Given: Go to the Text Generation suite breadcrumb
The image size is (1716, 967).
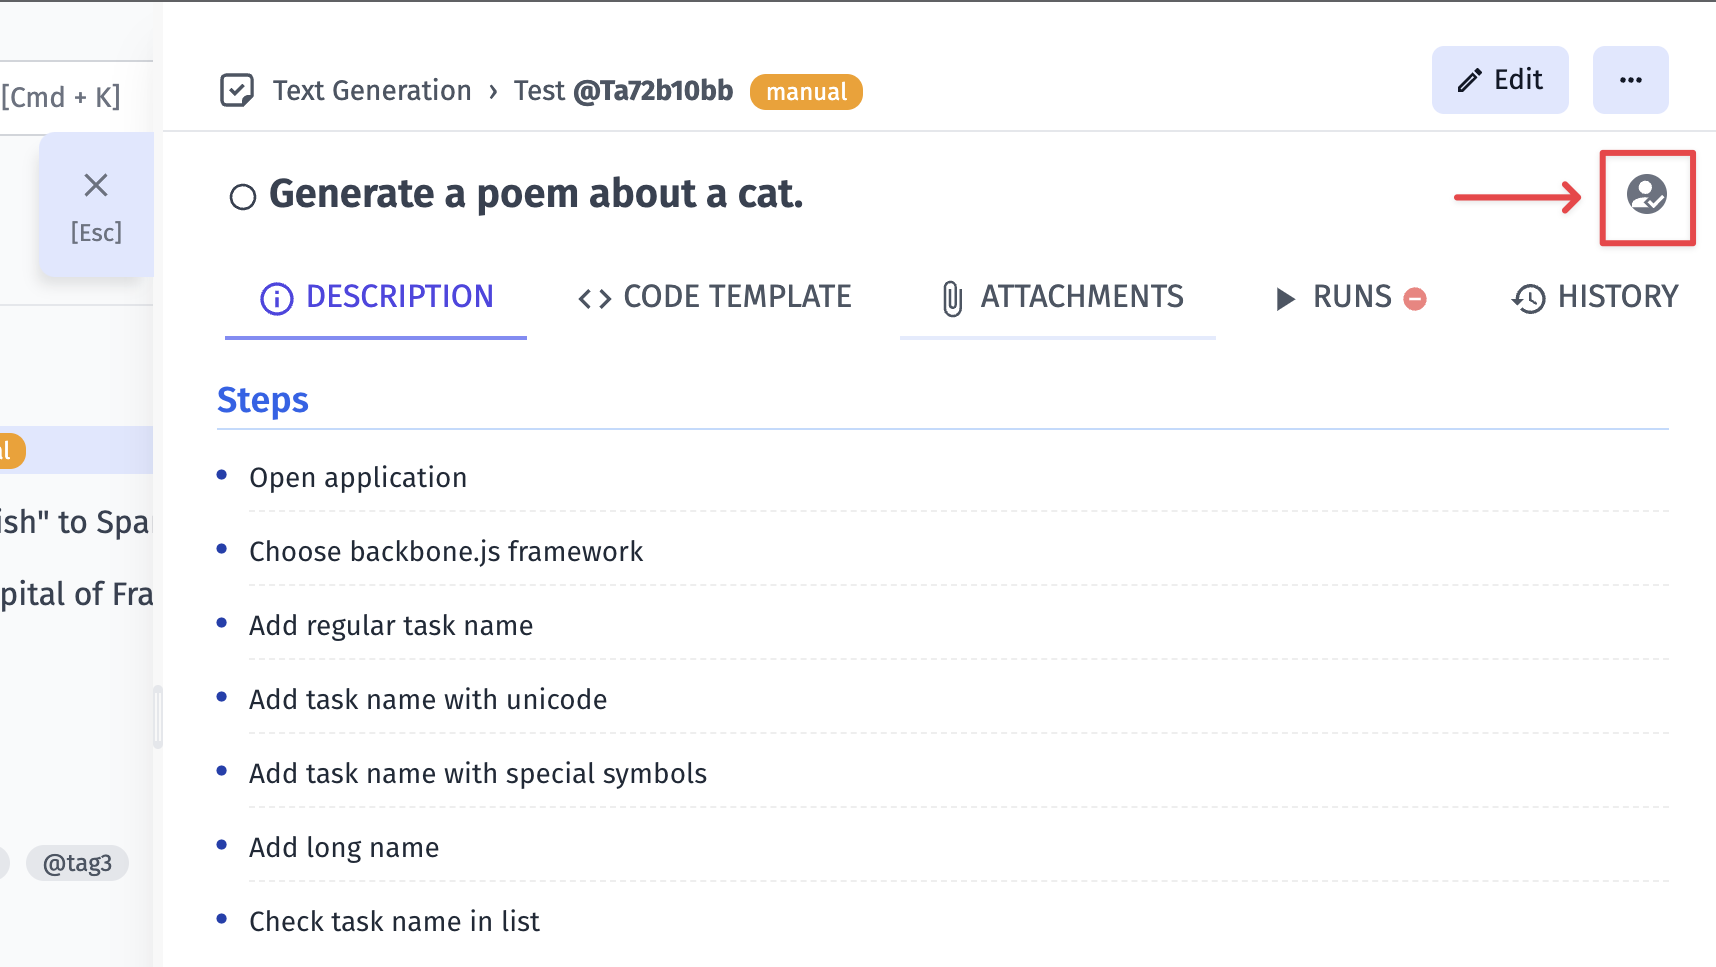Looking at the screenshot, I should 372,91.
